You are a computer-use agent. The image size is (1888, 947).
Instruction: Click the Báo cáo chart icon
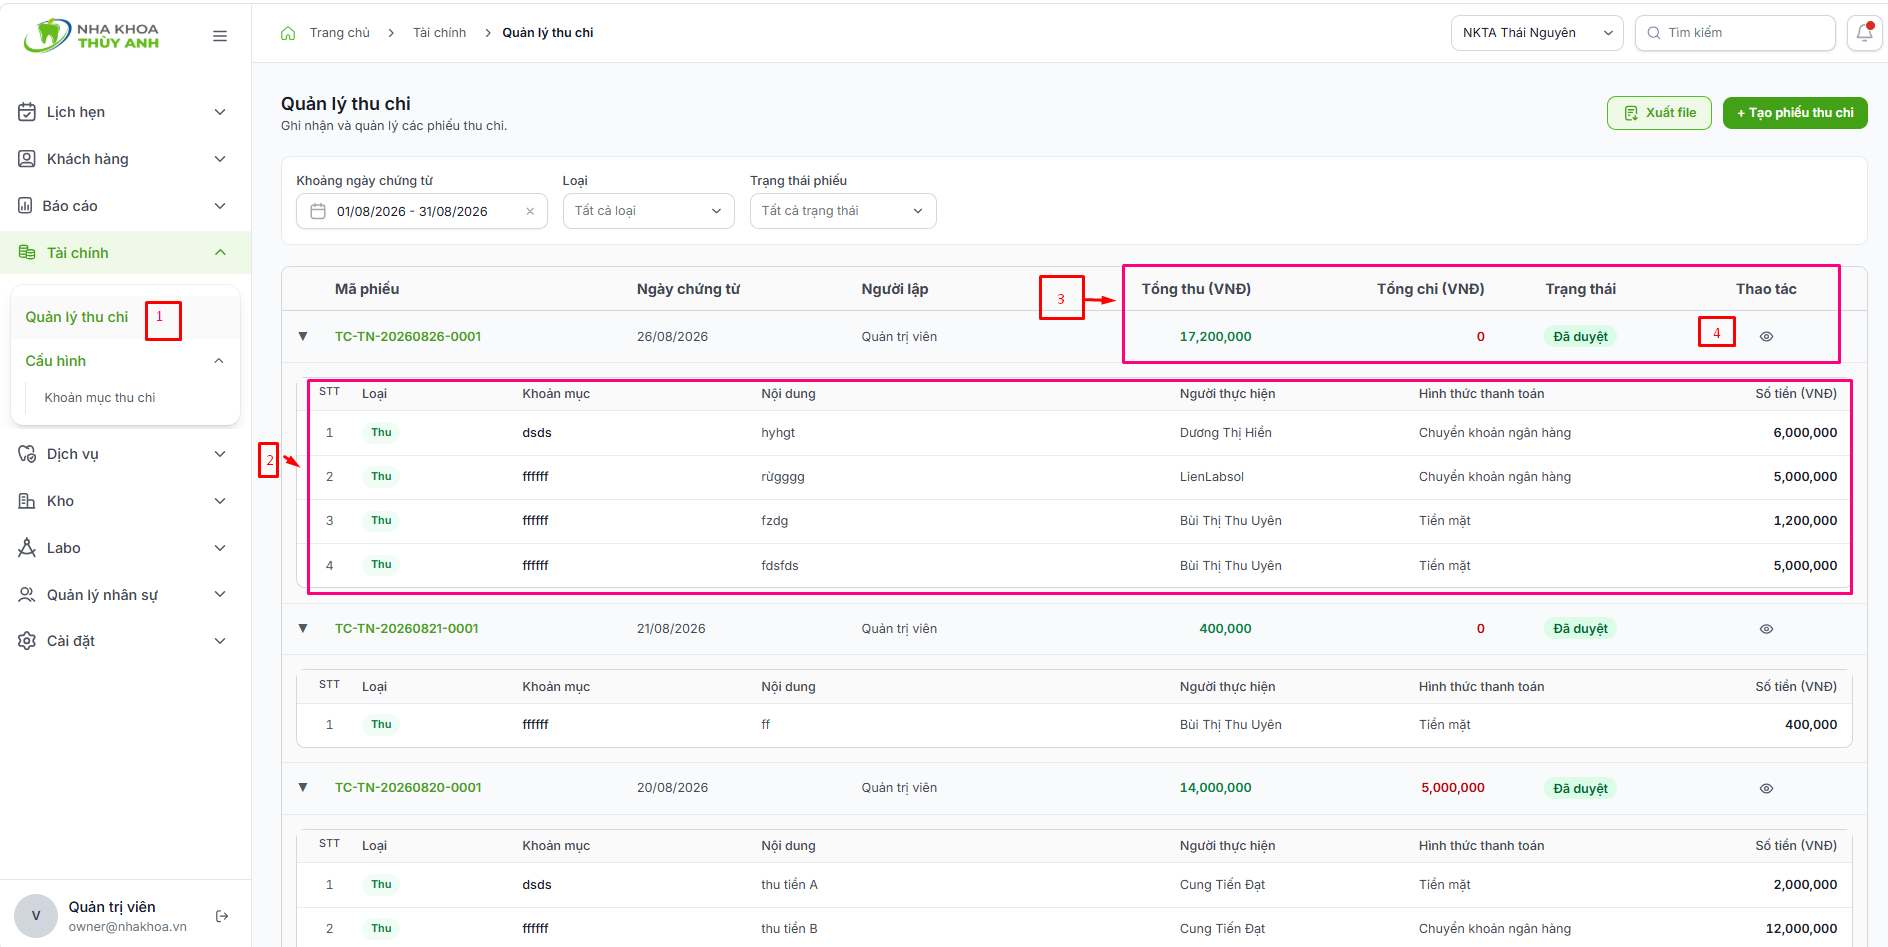pos(25,206)
